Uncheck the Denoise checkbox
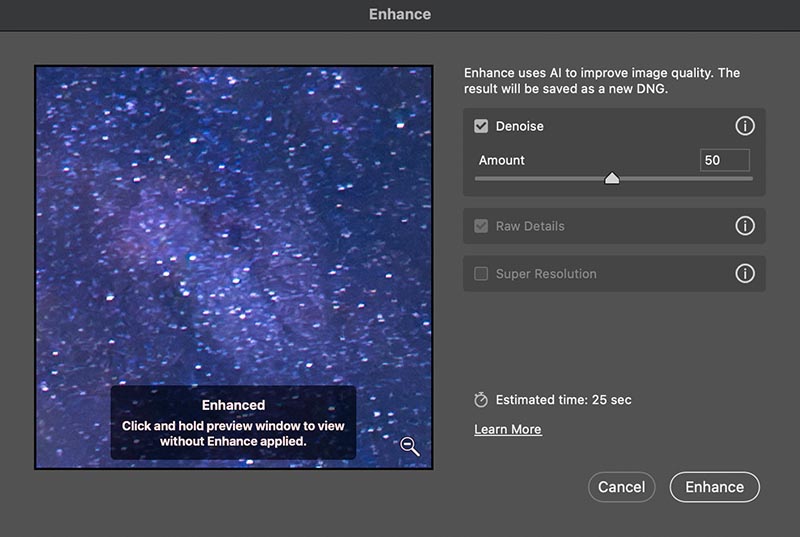 click(x=481, y=126)
